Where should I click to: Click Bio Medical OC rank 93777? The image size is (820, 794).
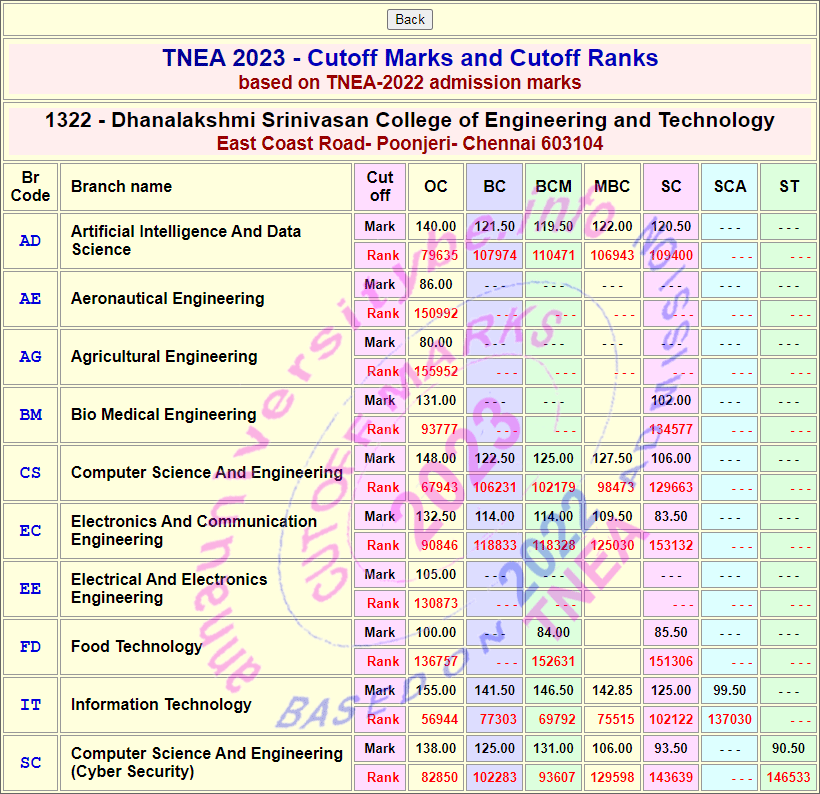(439, 429)
